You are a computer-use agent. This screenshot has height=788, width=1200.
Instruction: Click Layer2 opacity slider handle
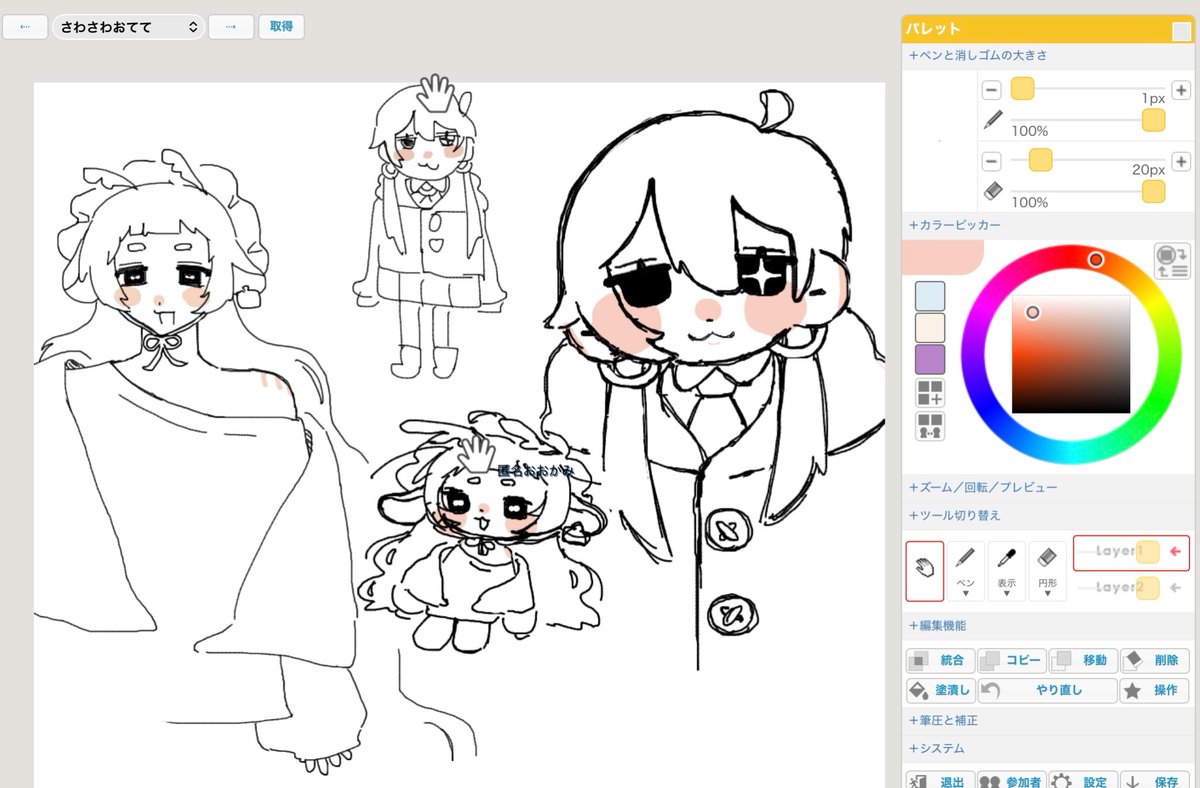click(1148, 588)
